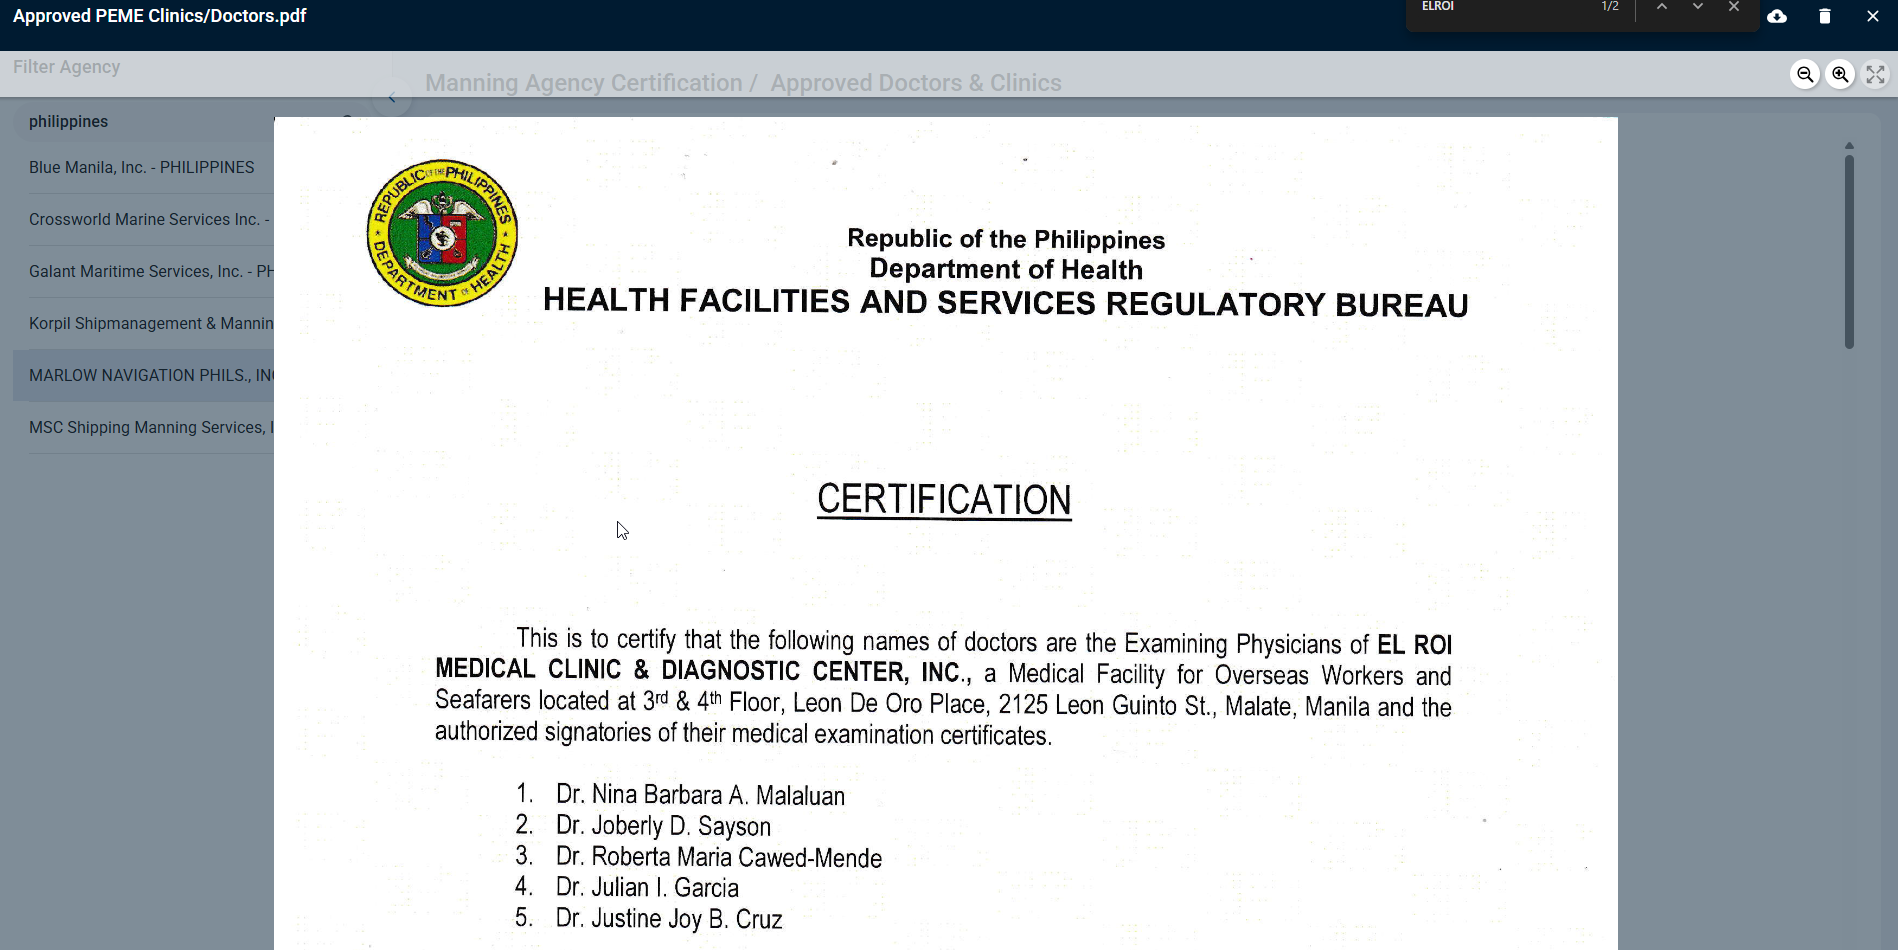Fit the PDF to full screen
This screenshot has width=1898, height=950.
[x=1876, y=74]
